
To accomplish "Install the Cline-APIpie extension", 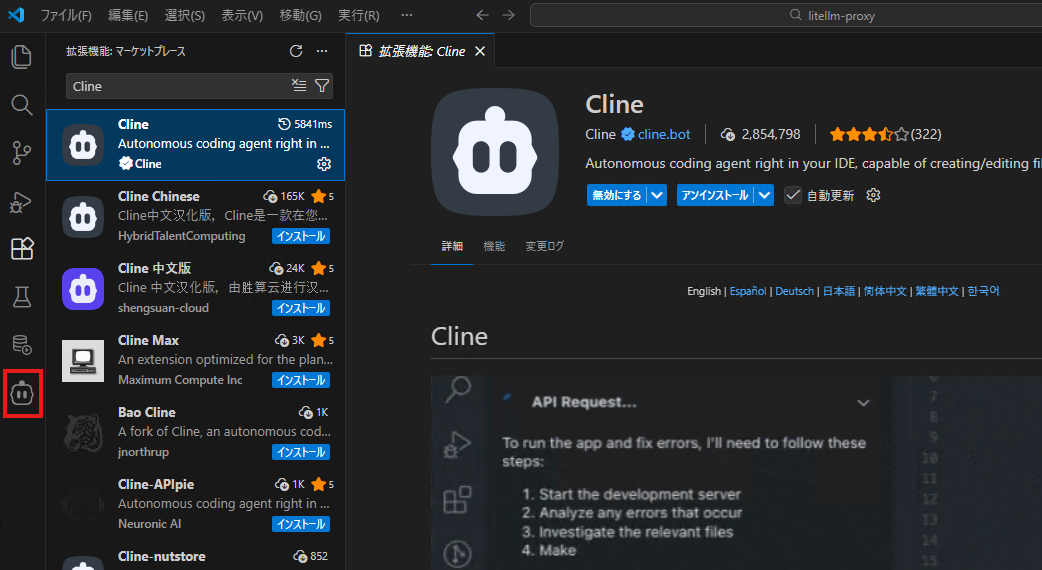I will 301,524.
